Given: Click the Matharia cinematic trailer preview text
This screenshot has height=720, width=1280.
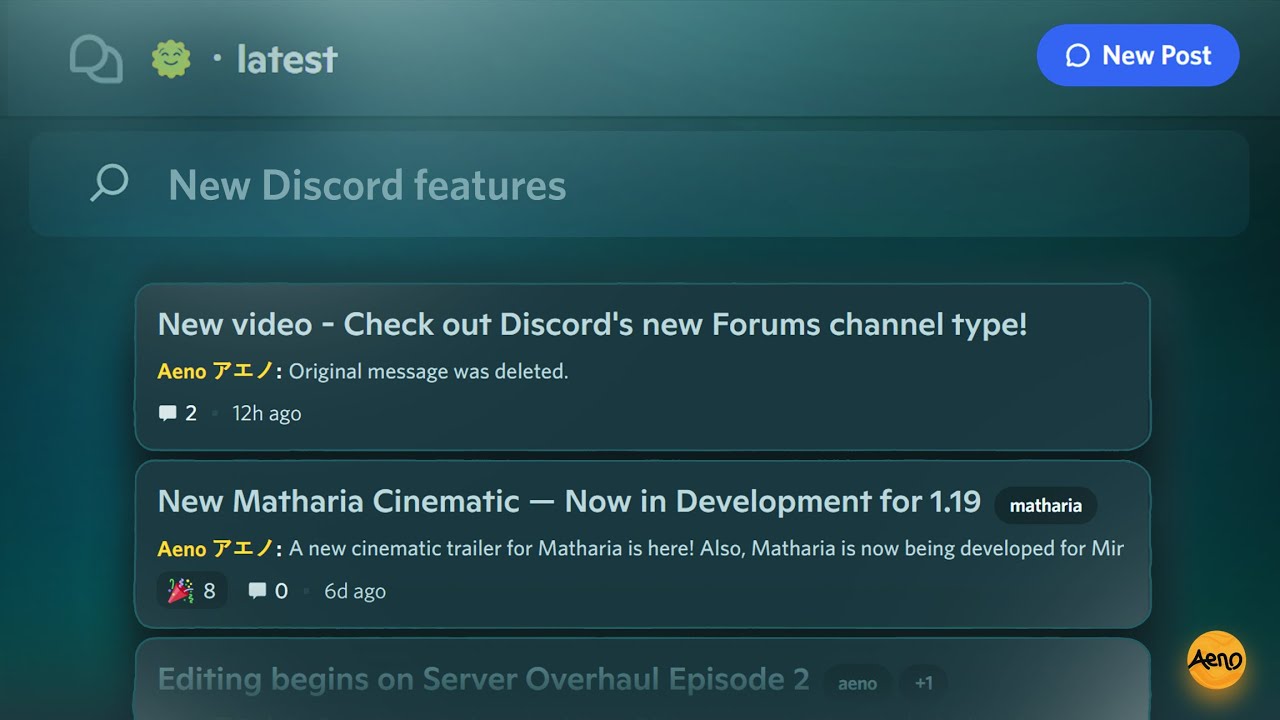Looking at the screenshot, I should [706, 548].
